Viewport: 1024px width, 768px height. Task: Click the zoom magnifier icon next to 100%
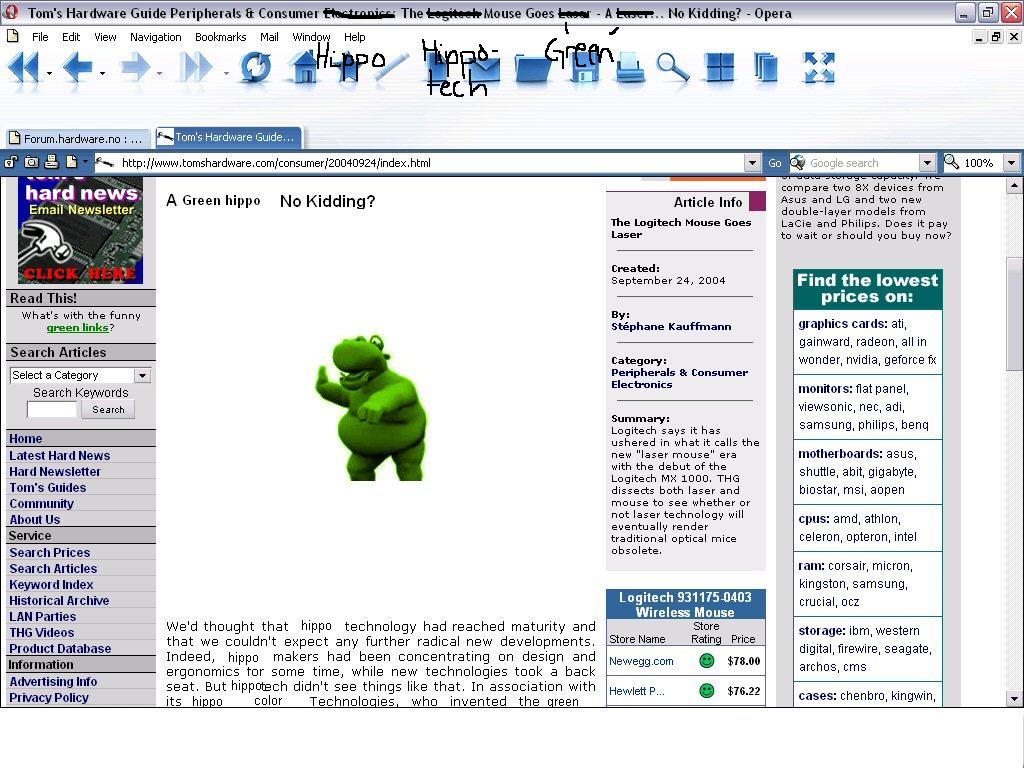(952, 162)
